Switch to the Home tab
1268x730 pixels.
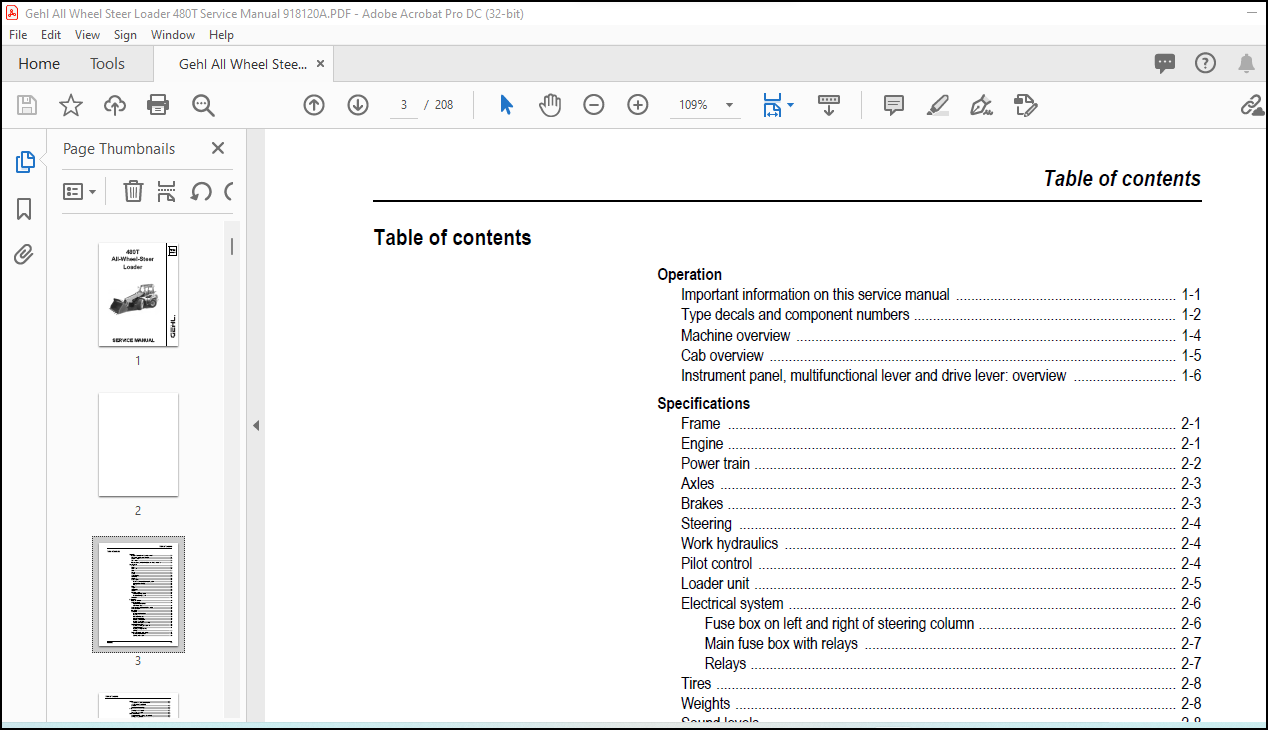(x=39, y=63)
